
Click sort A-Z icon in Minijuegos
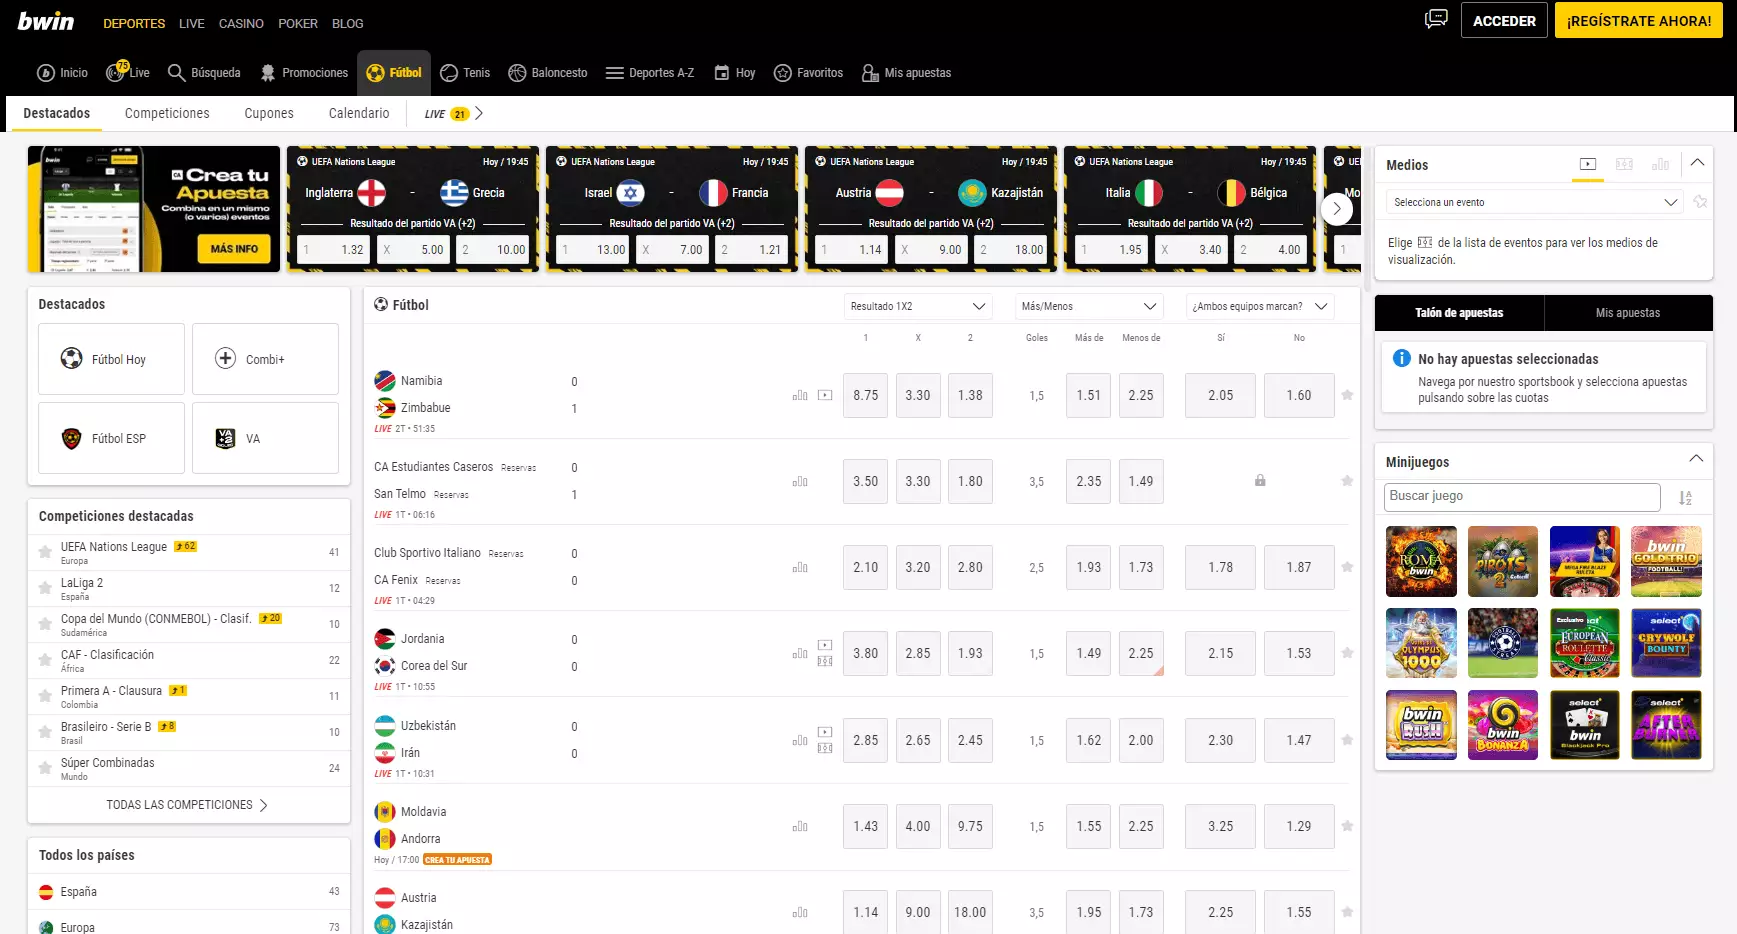point(1685,497)
